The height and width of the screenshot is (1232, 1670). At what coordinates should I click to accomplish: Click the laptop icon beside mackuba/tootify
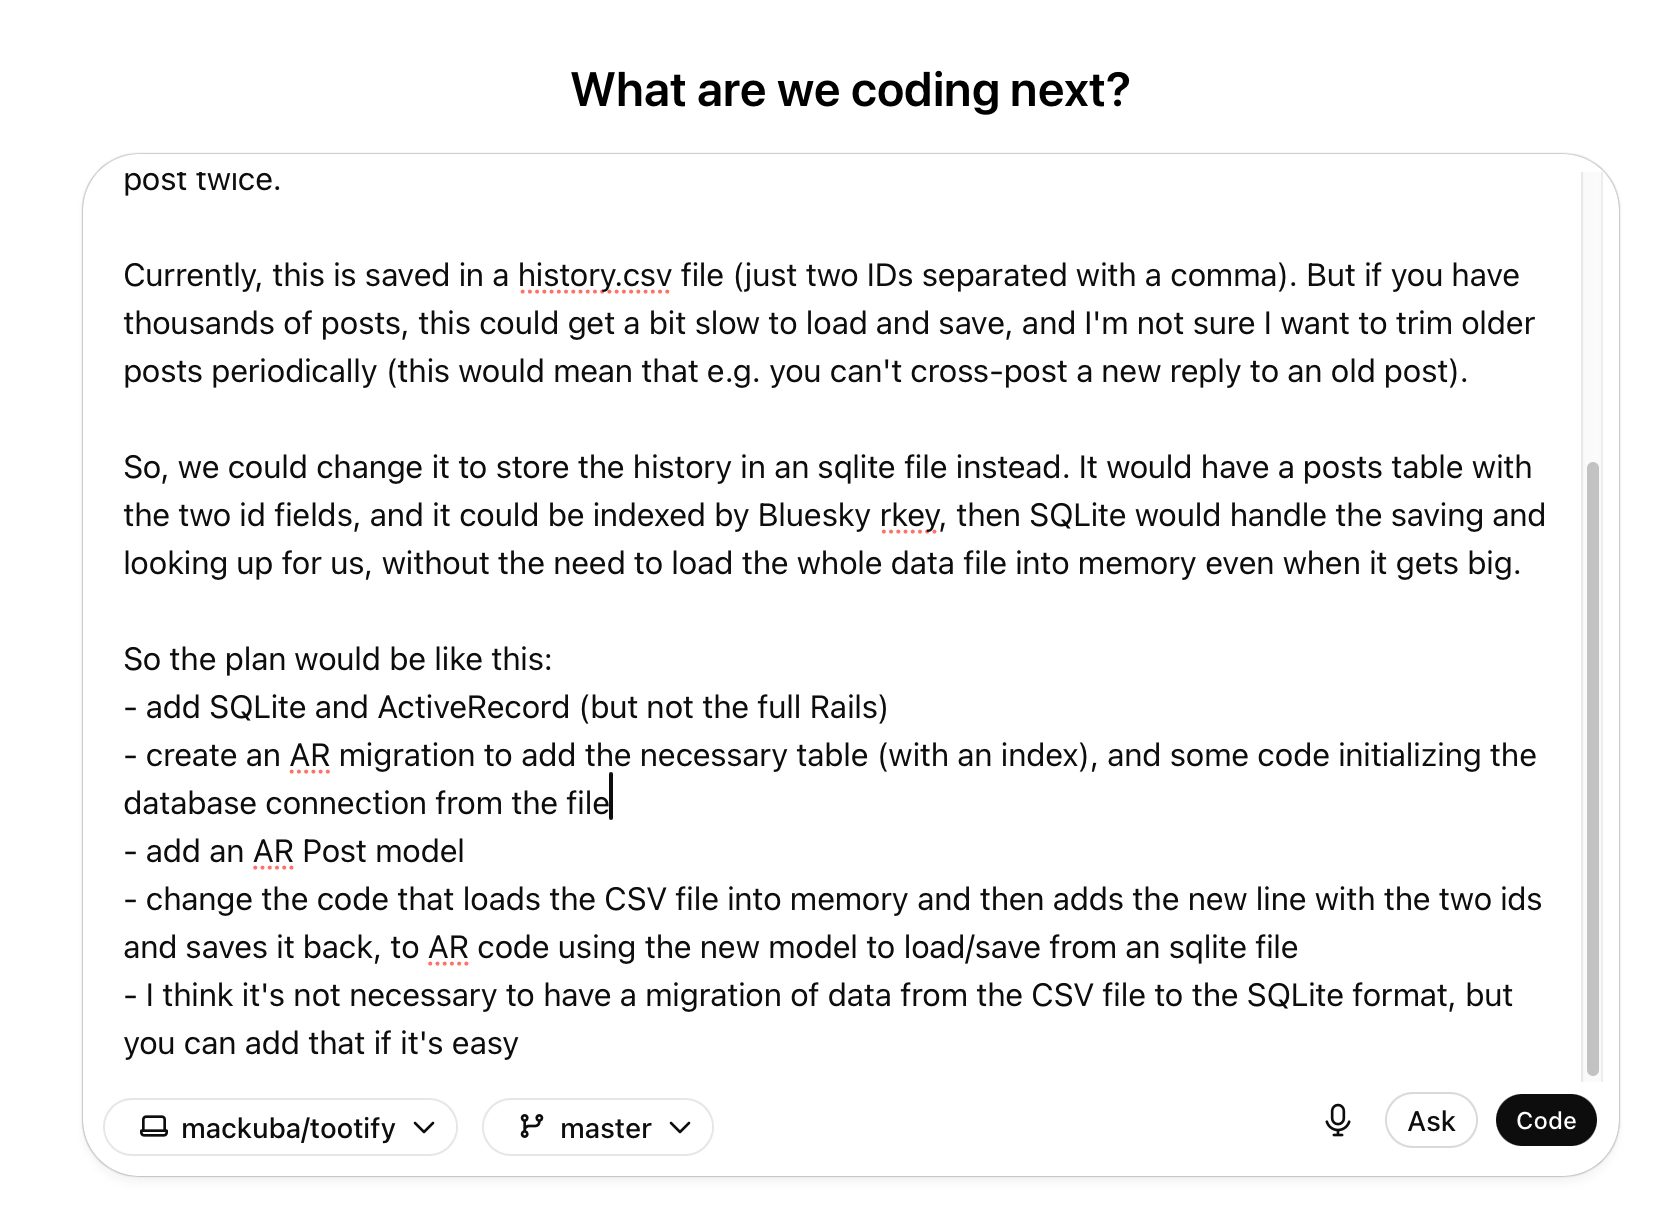[153, 1127]
